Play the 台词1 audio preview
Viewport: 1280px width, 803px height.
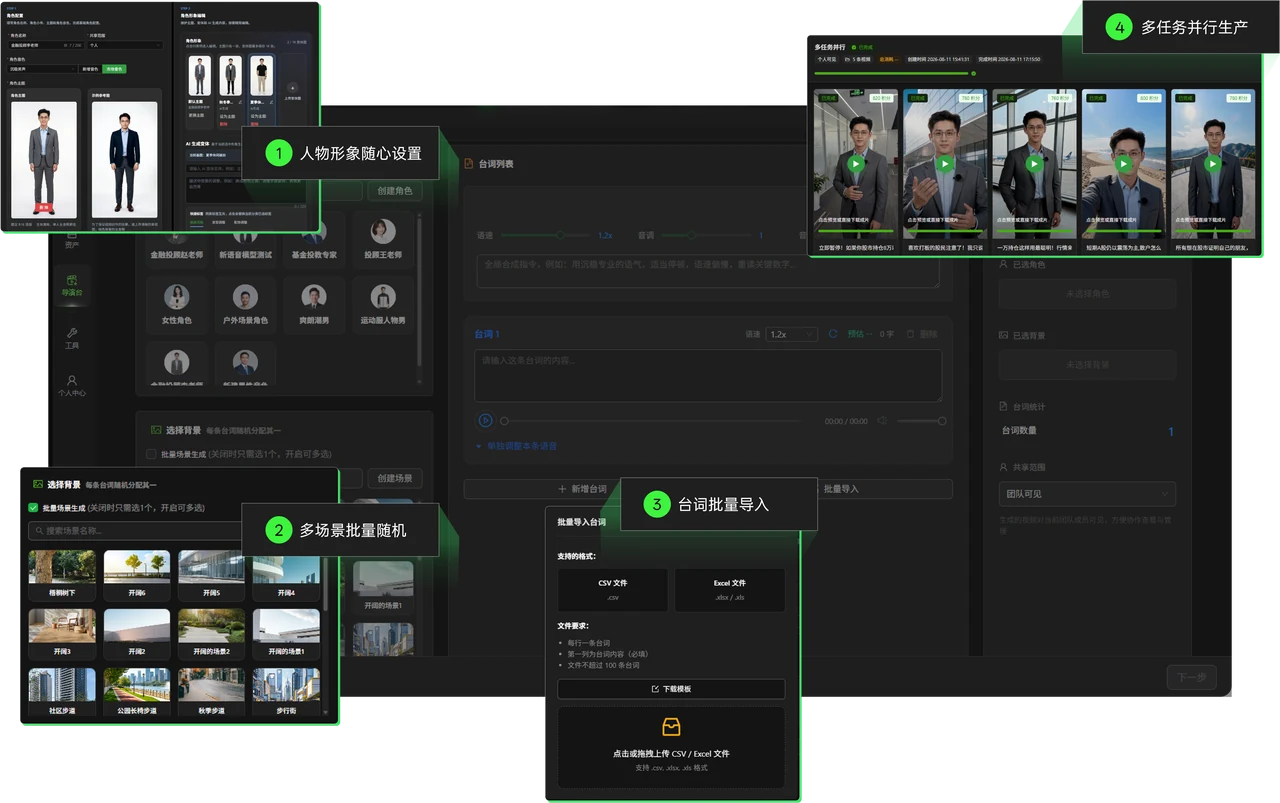click(485, 421)
